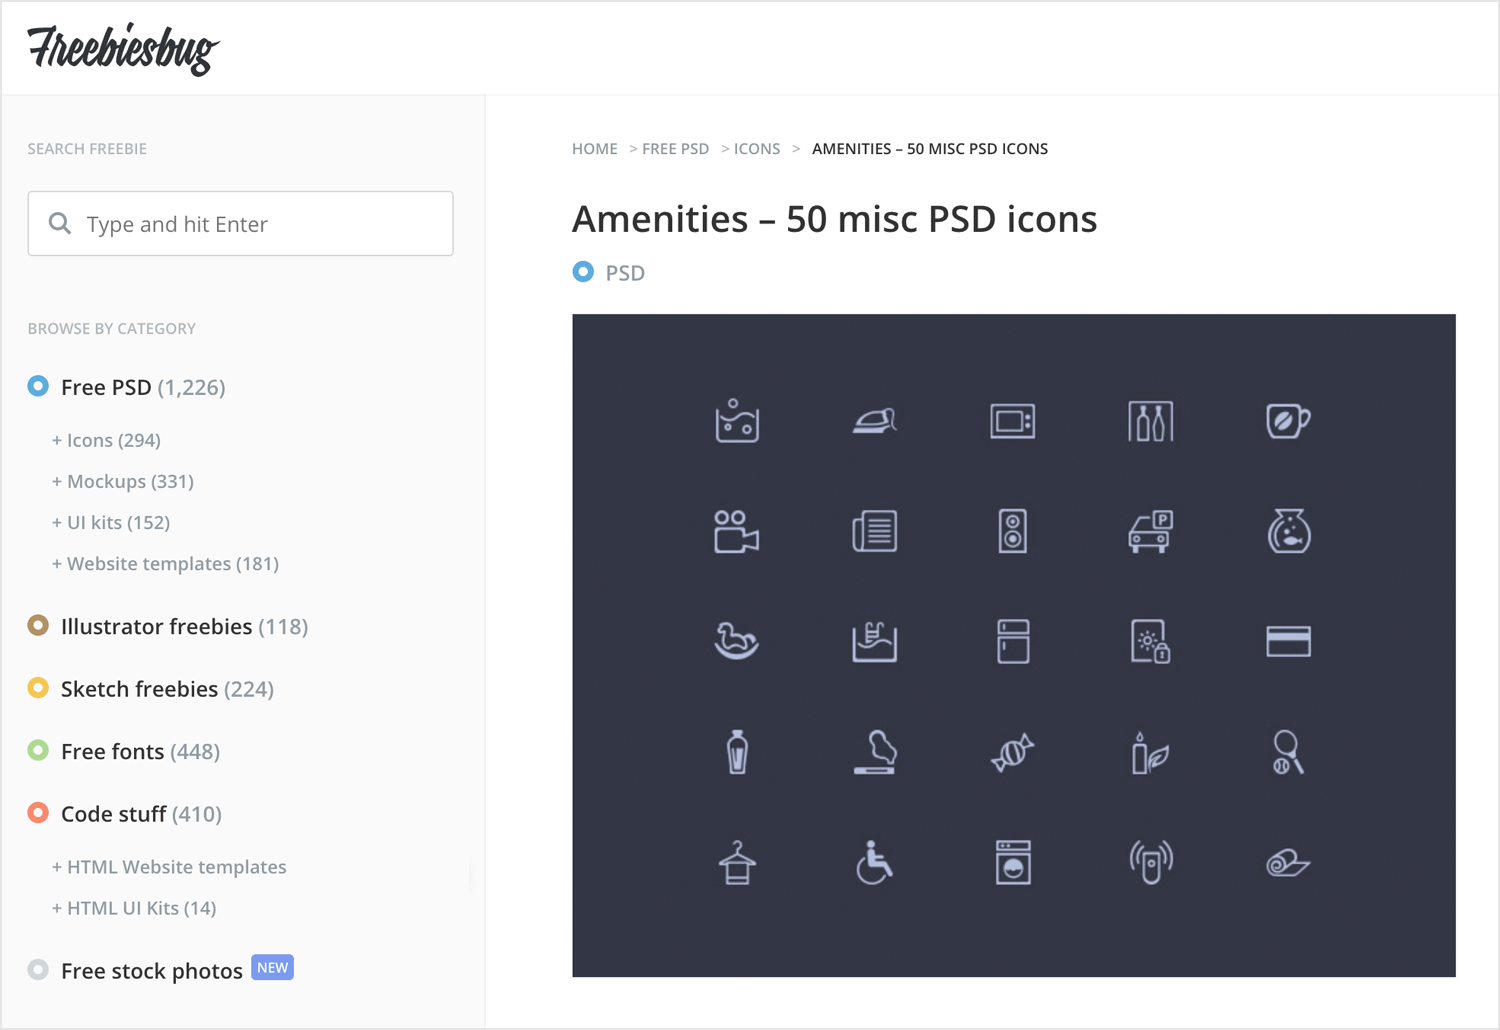Open the Illustrator freebies category
Viewport: 1500px width, 1030px height.
184,626
